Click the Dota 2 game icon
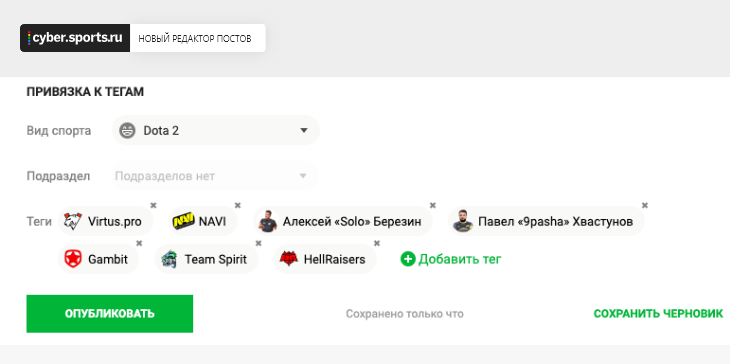 (127, 131)
